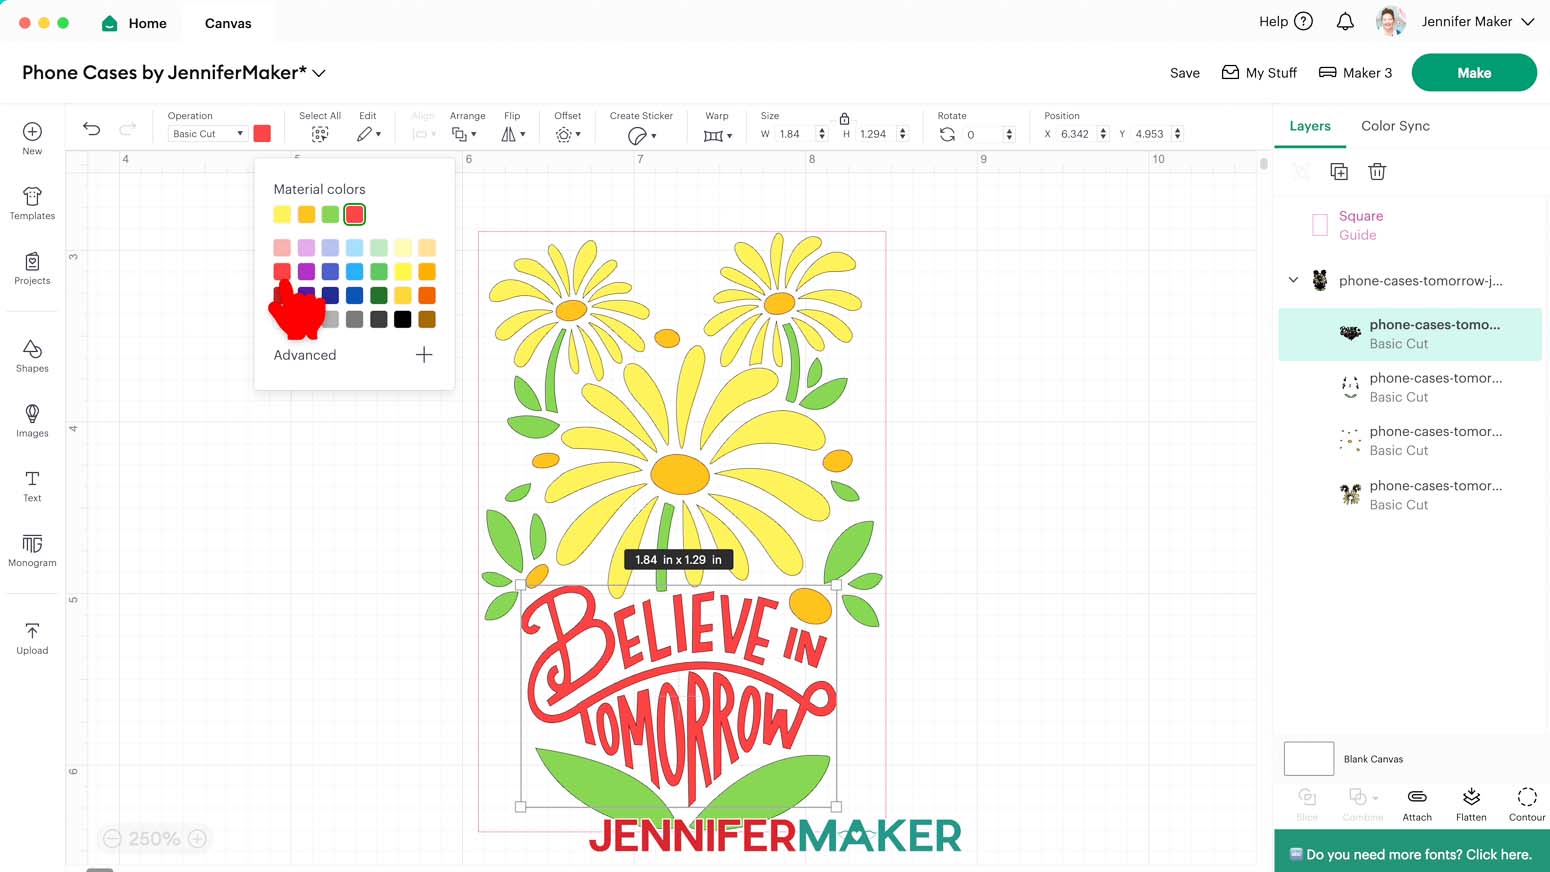Open the Arrange dropdown
The width and height of the screenshot is (1550, 872).
point(464,134)
